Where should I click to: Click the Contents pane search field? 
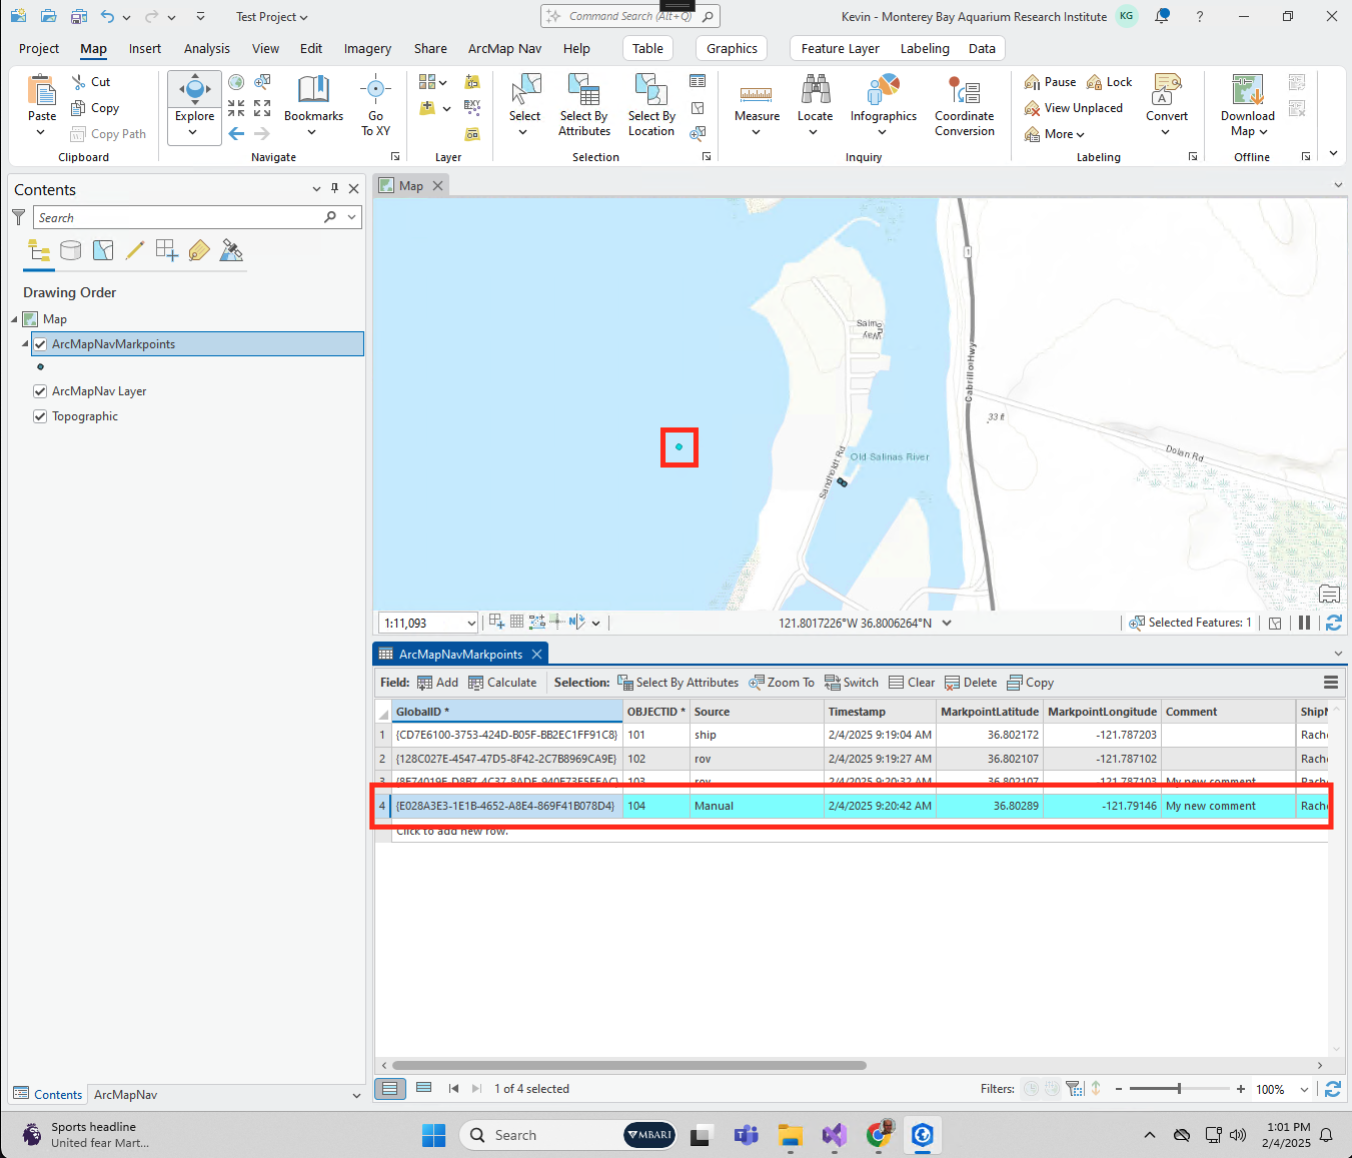tap(180, 218)
